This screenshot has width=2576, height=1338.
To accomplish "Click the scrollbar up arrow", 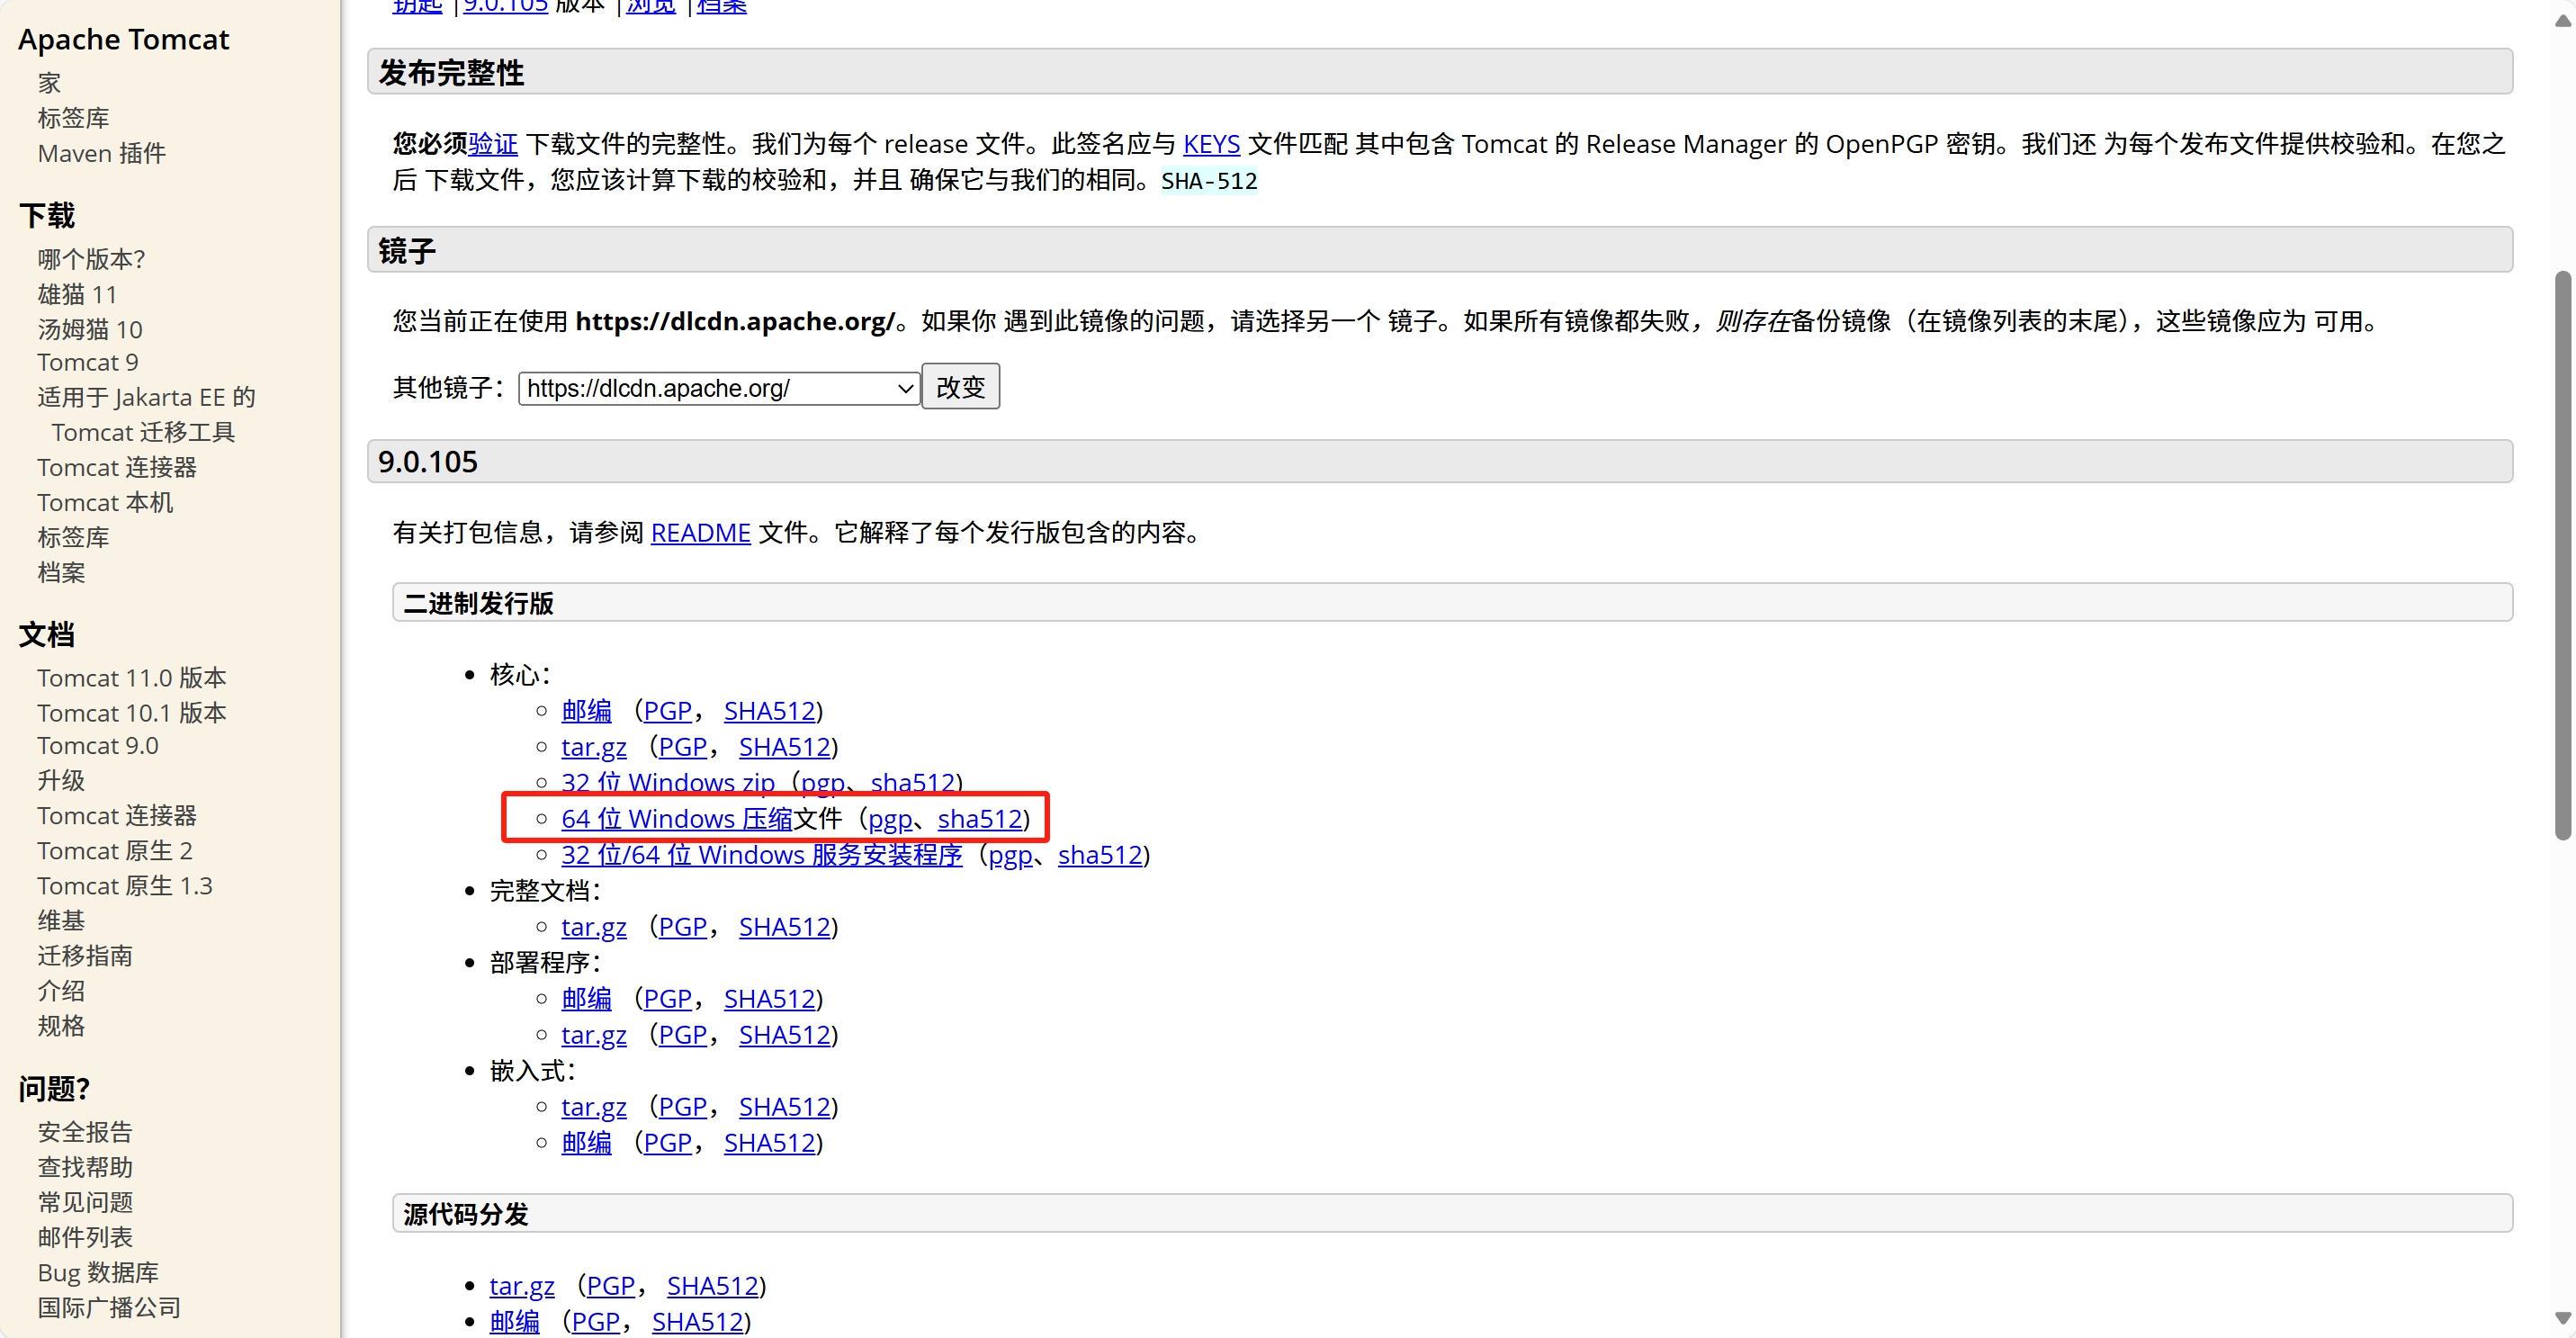I will click(x=2563, y=21).
